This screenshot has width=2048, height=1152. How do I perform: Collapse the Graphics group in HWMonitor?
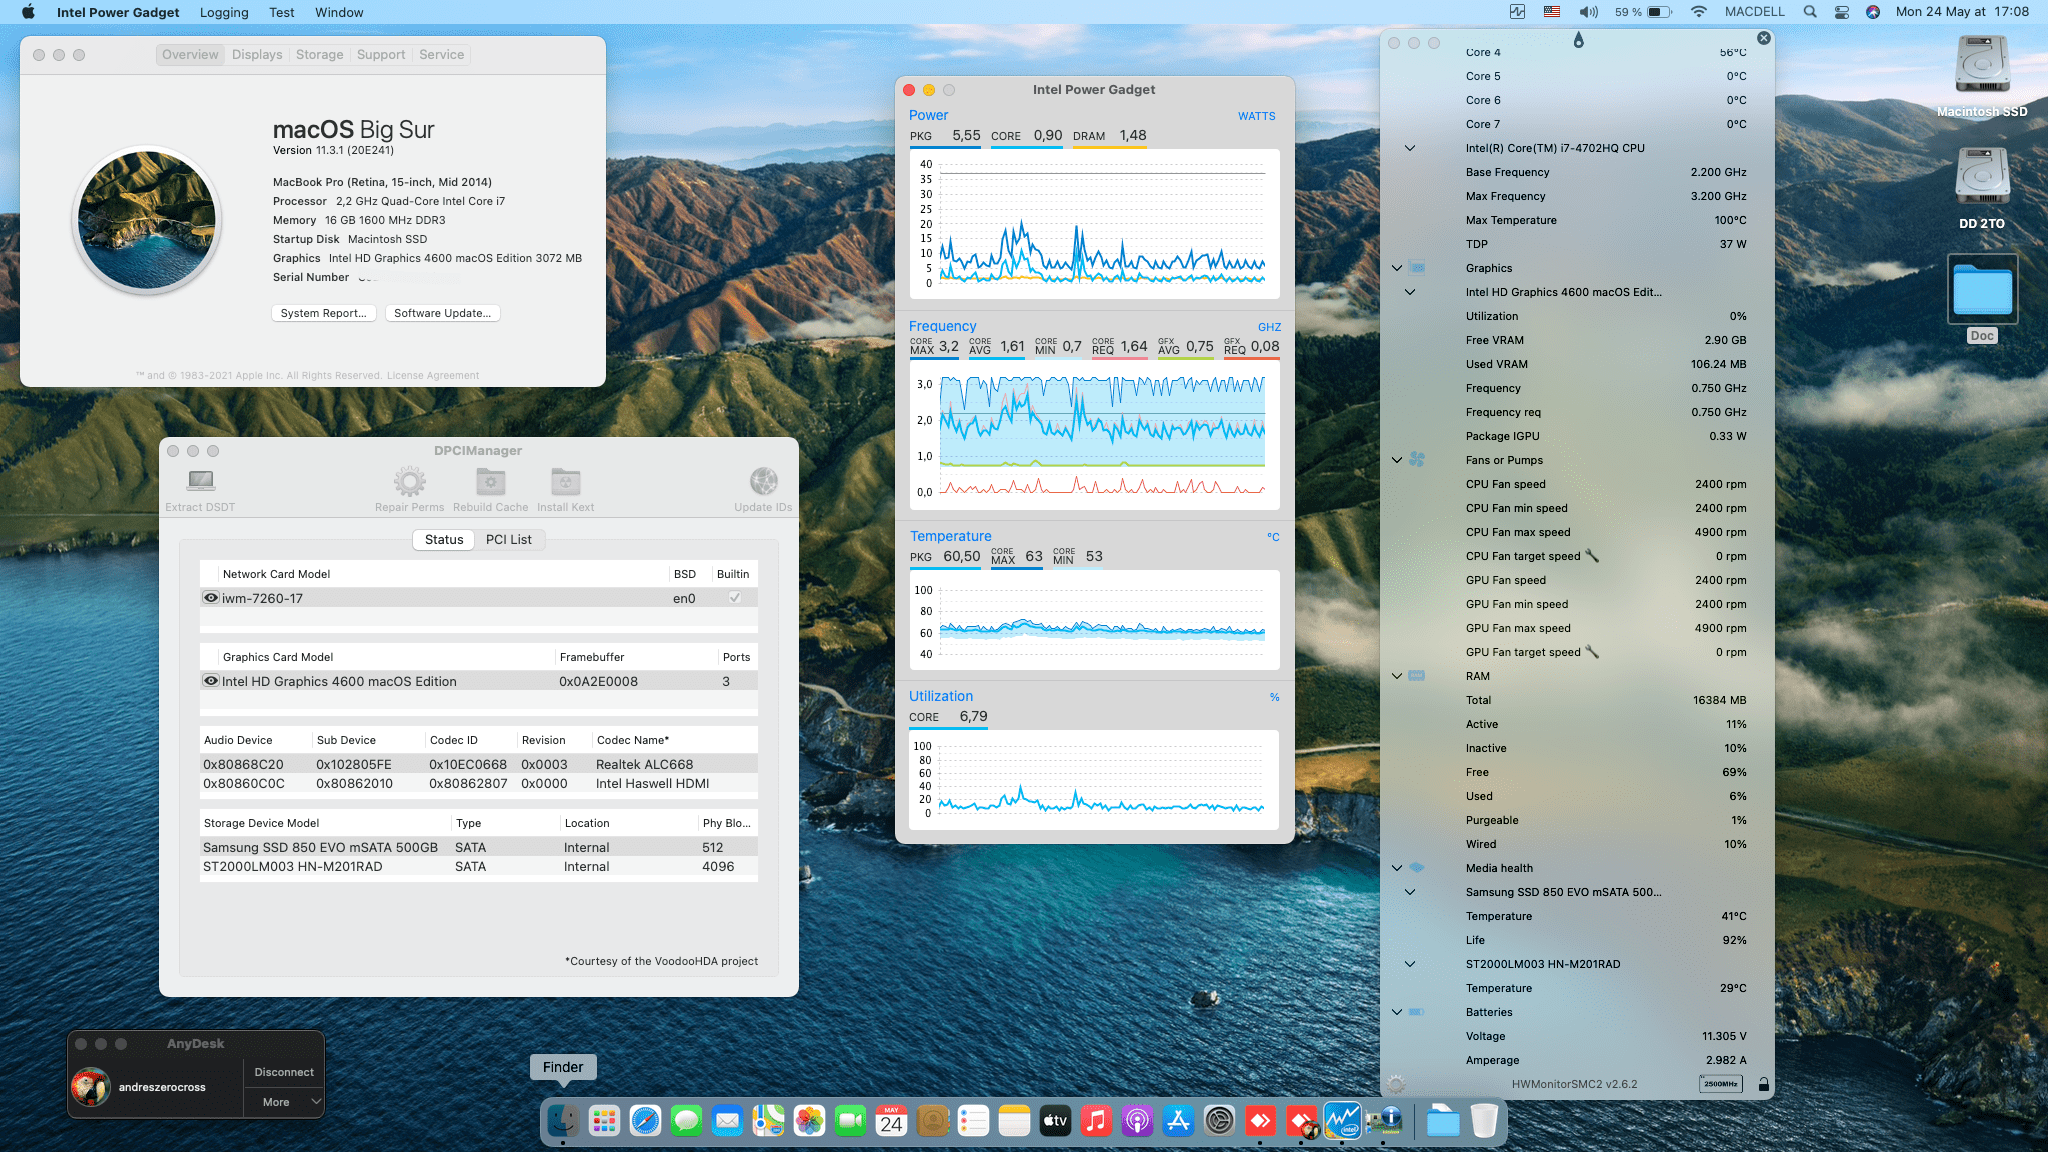click(x=1397, y=268)
